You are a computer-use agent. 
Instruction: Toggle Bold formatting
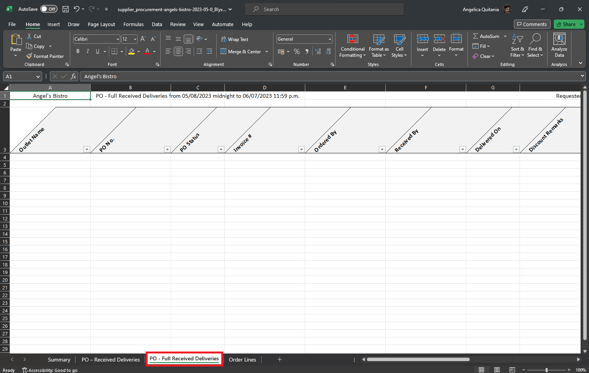[x=78, y=51]
